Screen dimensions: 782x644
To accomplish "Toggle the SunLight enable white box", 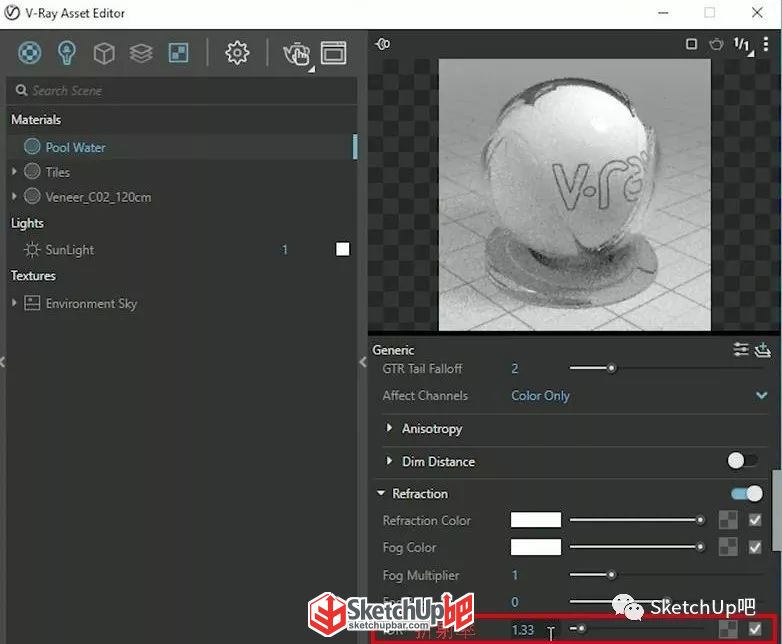I will coord(343,249).
